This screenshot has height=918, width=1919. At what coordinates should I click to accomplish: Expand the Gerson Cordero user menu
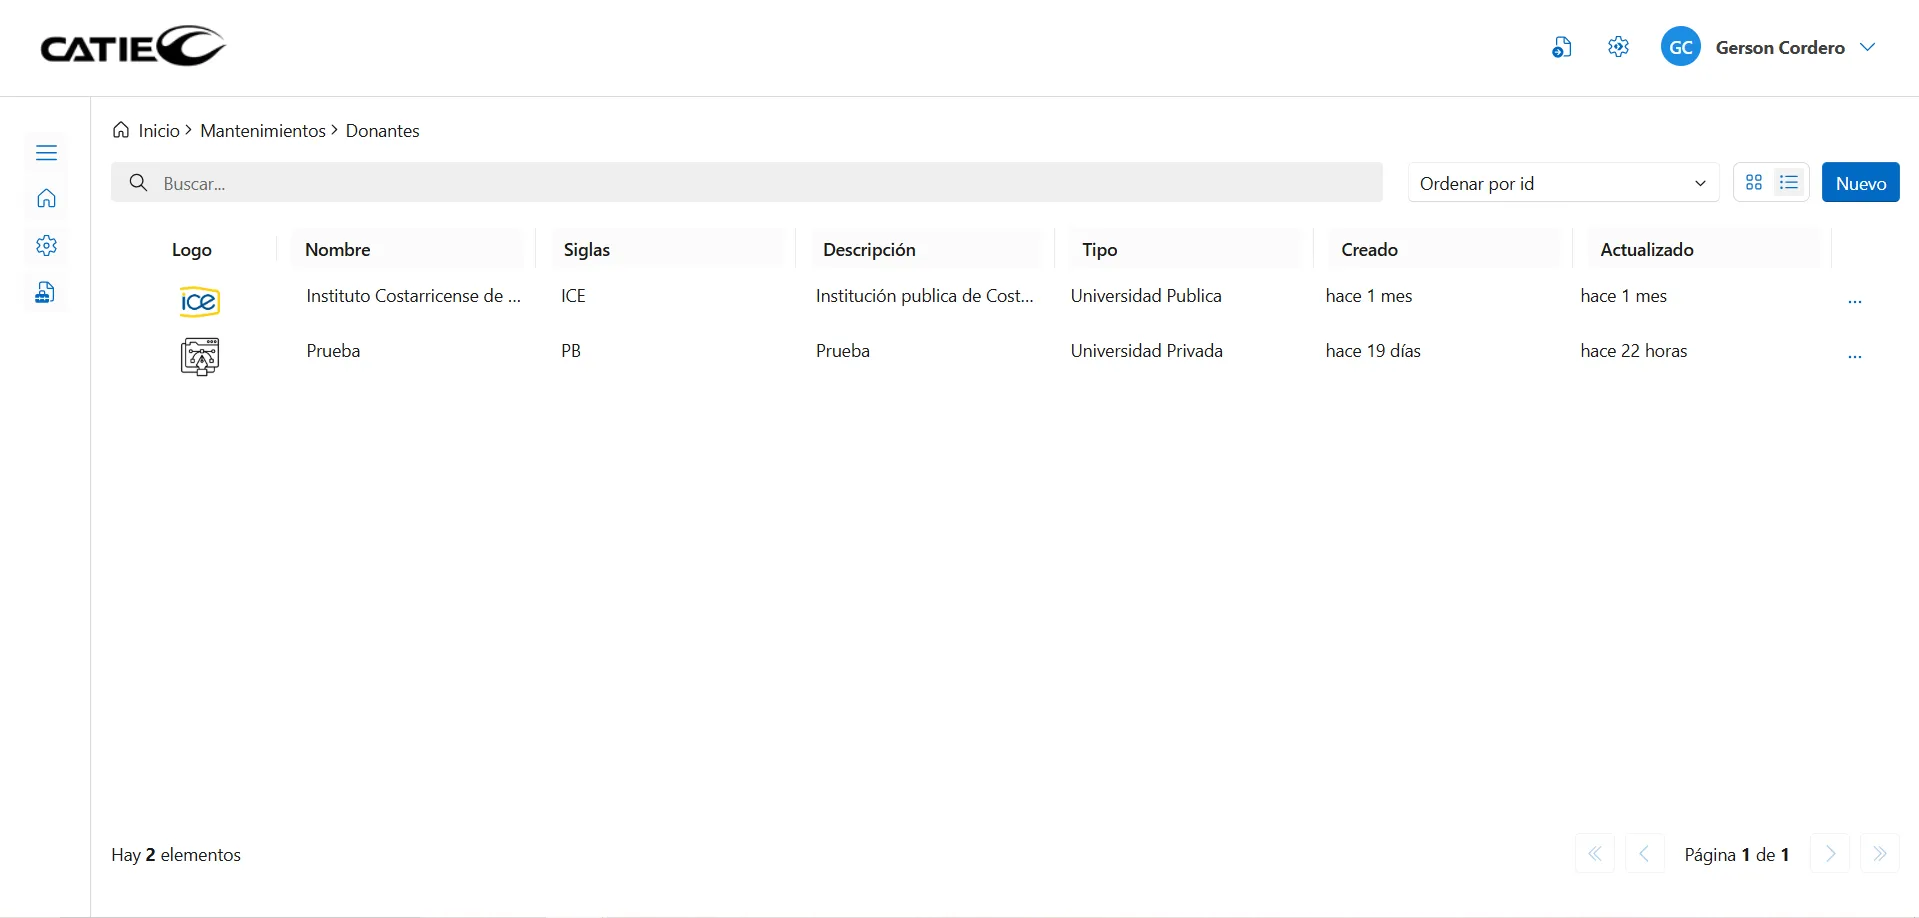pyautogui.click(x=1867, y=47)
